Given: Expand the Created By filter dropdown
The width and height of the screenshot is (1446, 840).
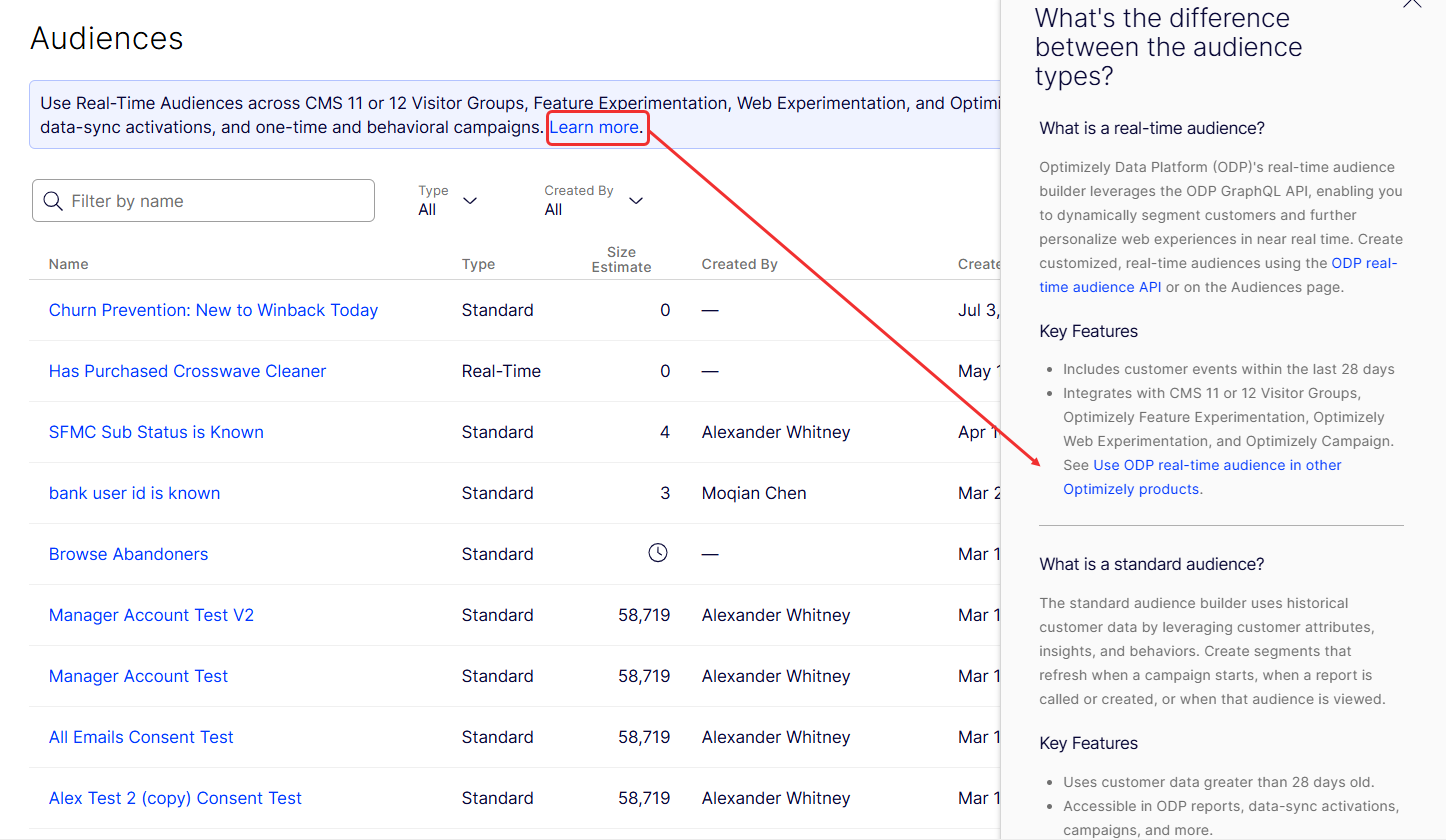Looking at the screenshot, I should point(593,201).
